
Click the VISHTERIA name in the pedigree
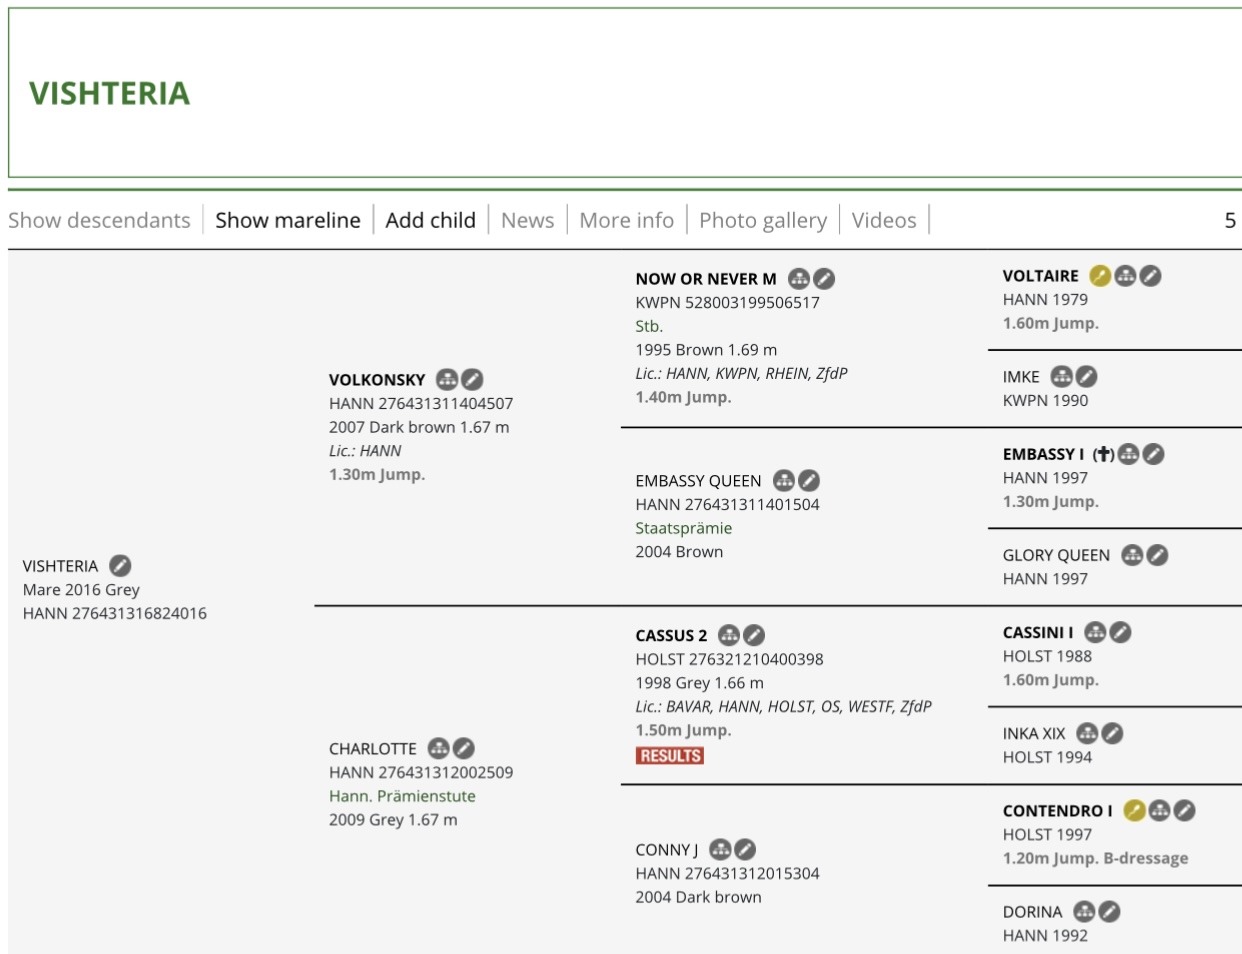point(60,566)
